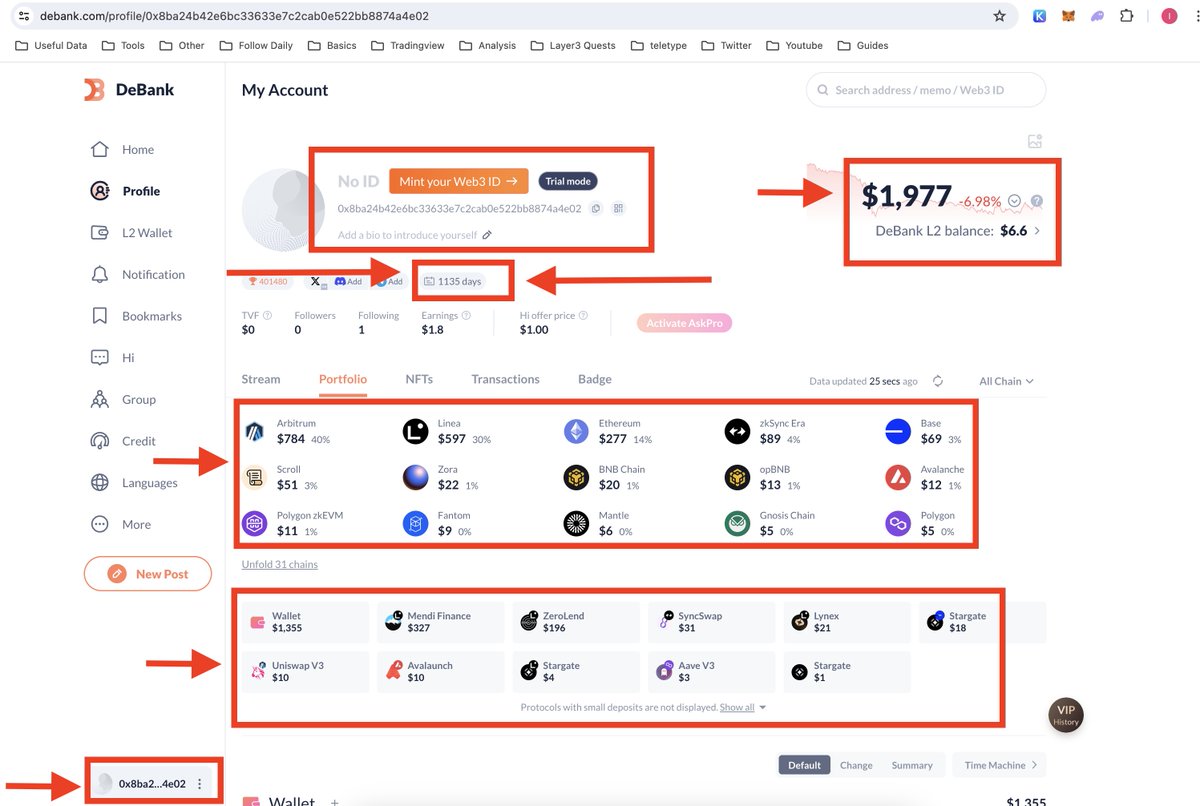Bookmark page with Chrome star icon

(x=999, y=16)
